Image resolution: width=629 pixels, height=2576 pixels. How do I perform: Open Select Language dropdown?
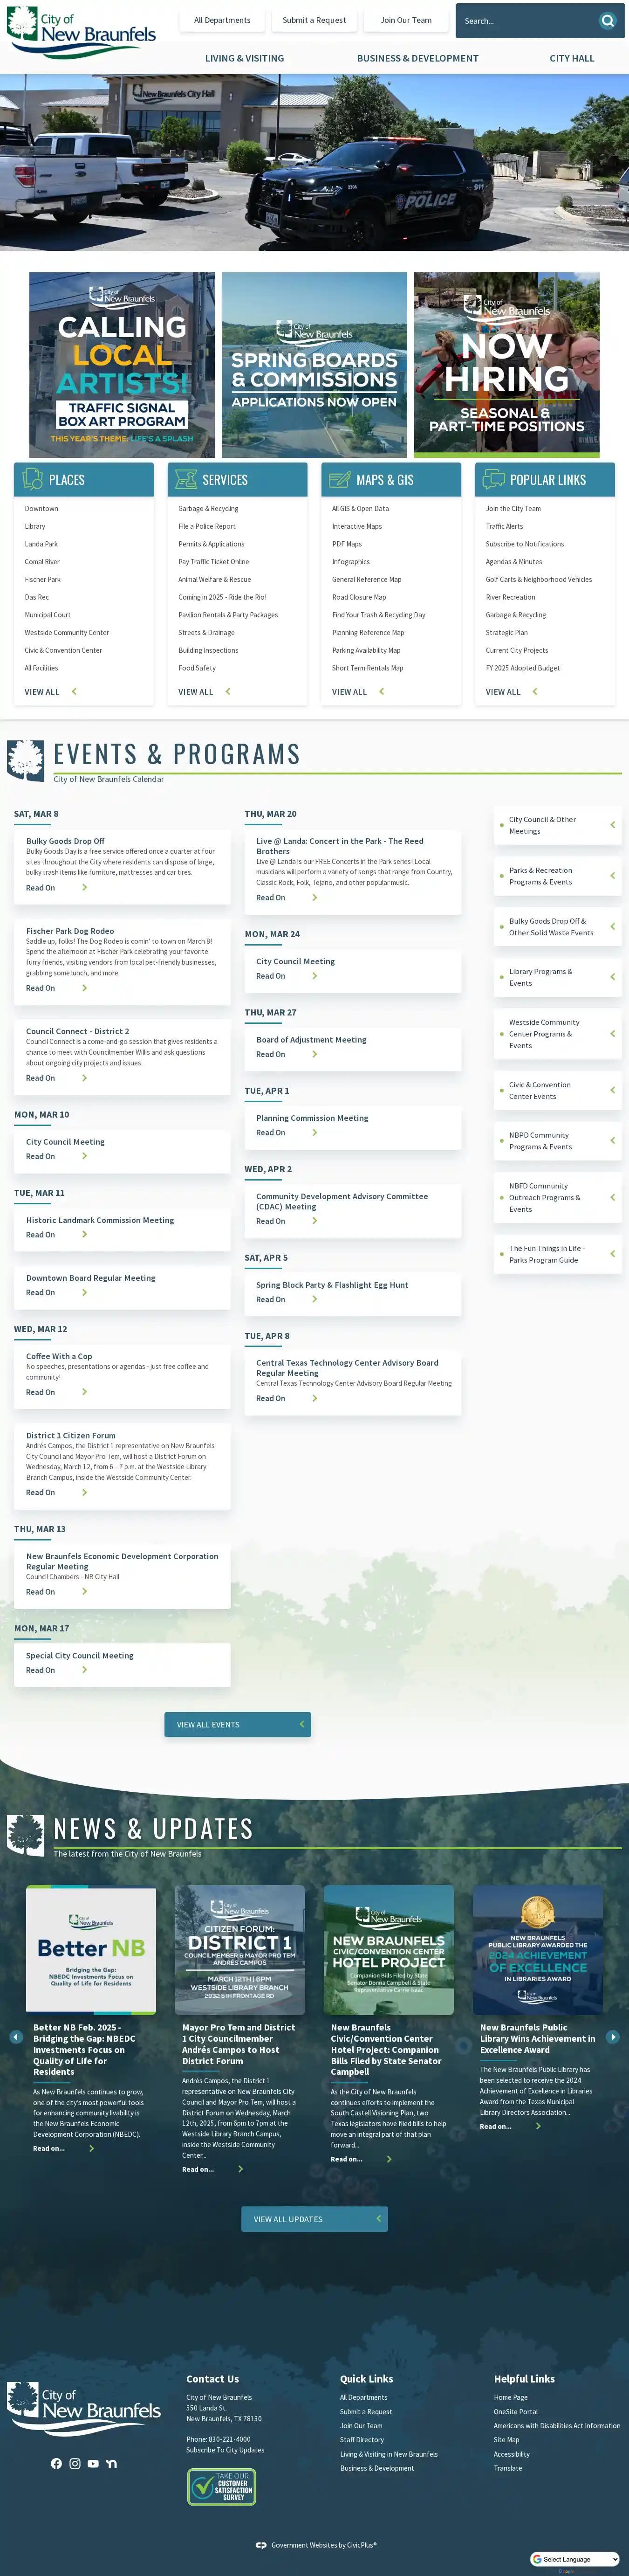pos(574,2559)
